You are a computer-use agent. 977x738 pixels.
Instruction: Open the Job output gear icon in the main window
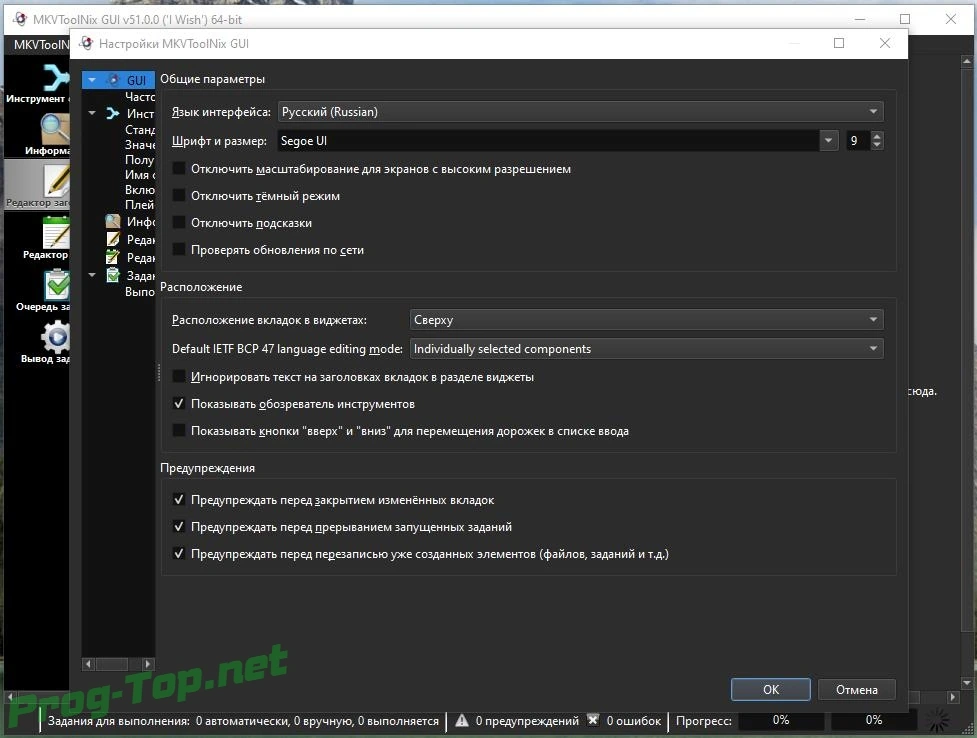[x=56, y=337]
